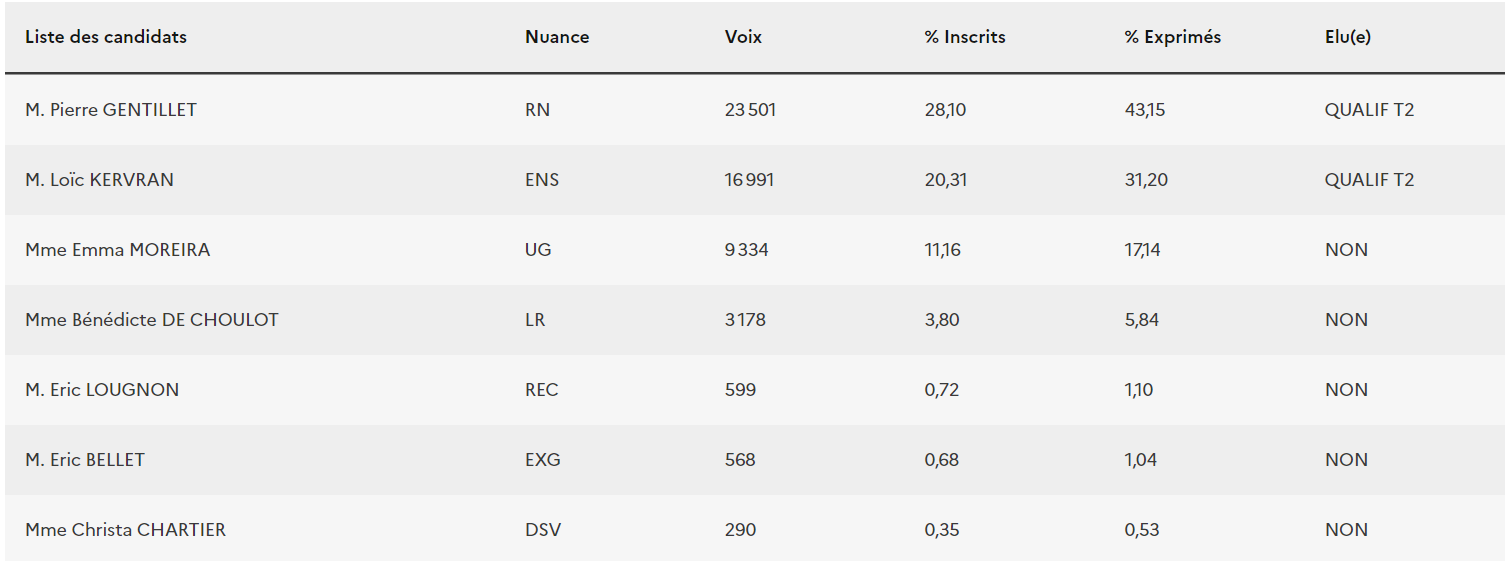The image size is (1510, 561).
Task: Click QUALIF T2 status for Gentillet
Action: (1369, 110)
